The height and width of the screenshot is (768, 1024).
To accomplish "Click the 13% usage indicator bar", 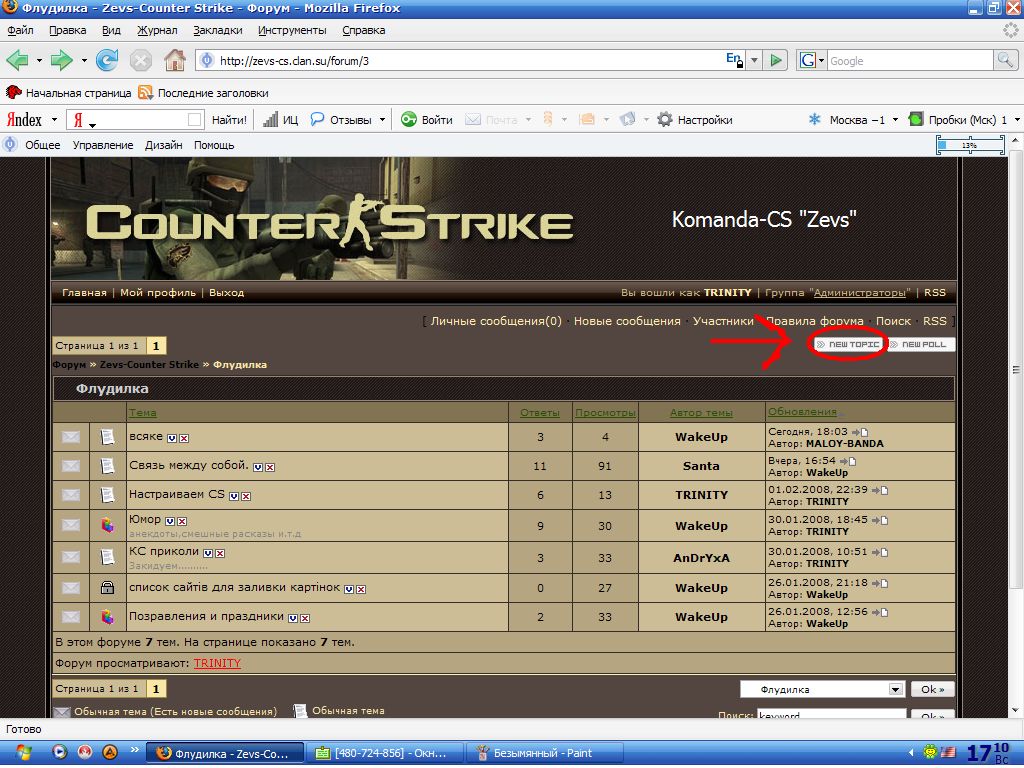I will coord(970,145).
